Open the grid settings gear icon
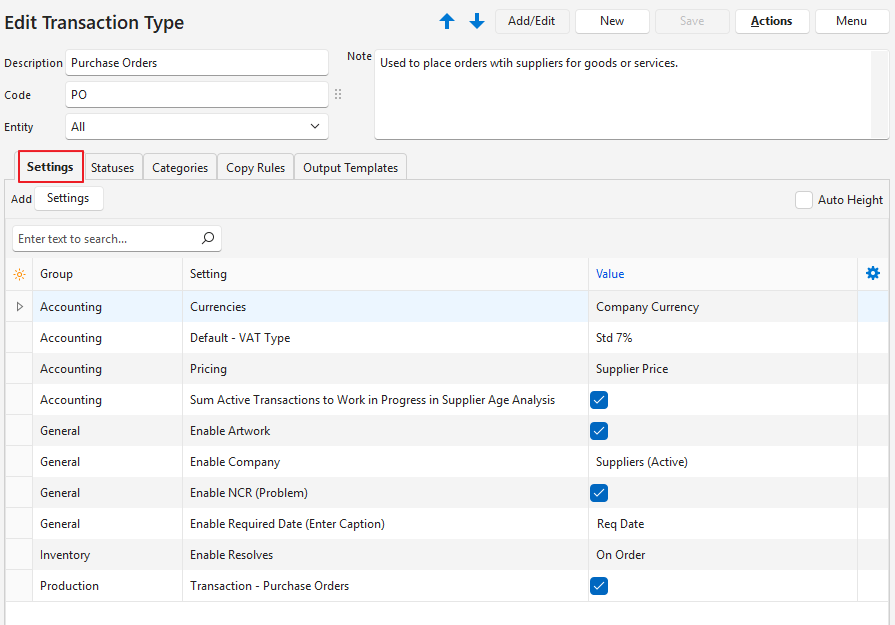This screenshot has width=895, height=625. pos(873,273)
